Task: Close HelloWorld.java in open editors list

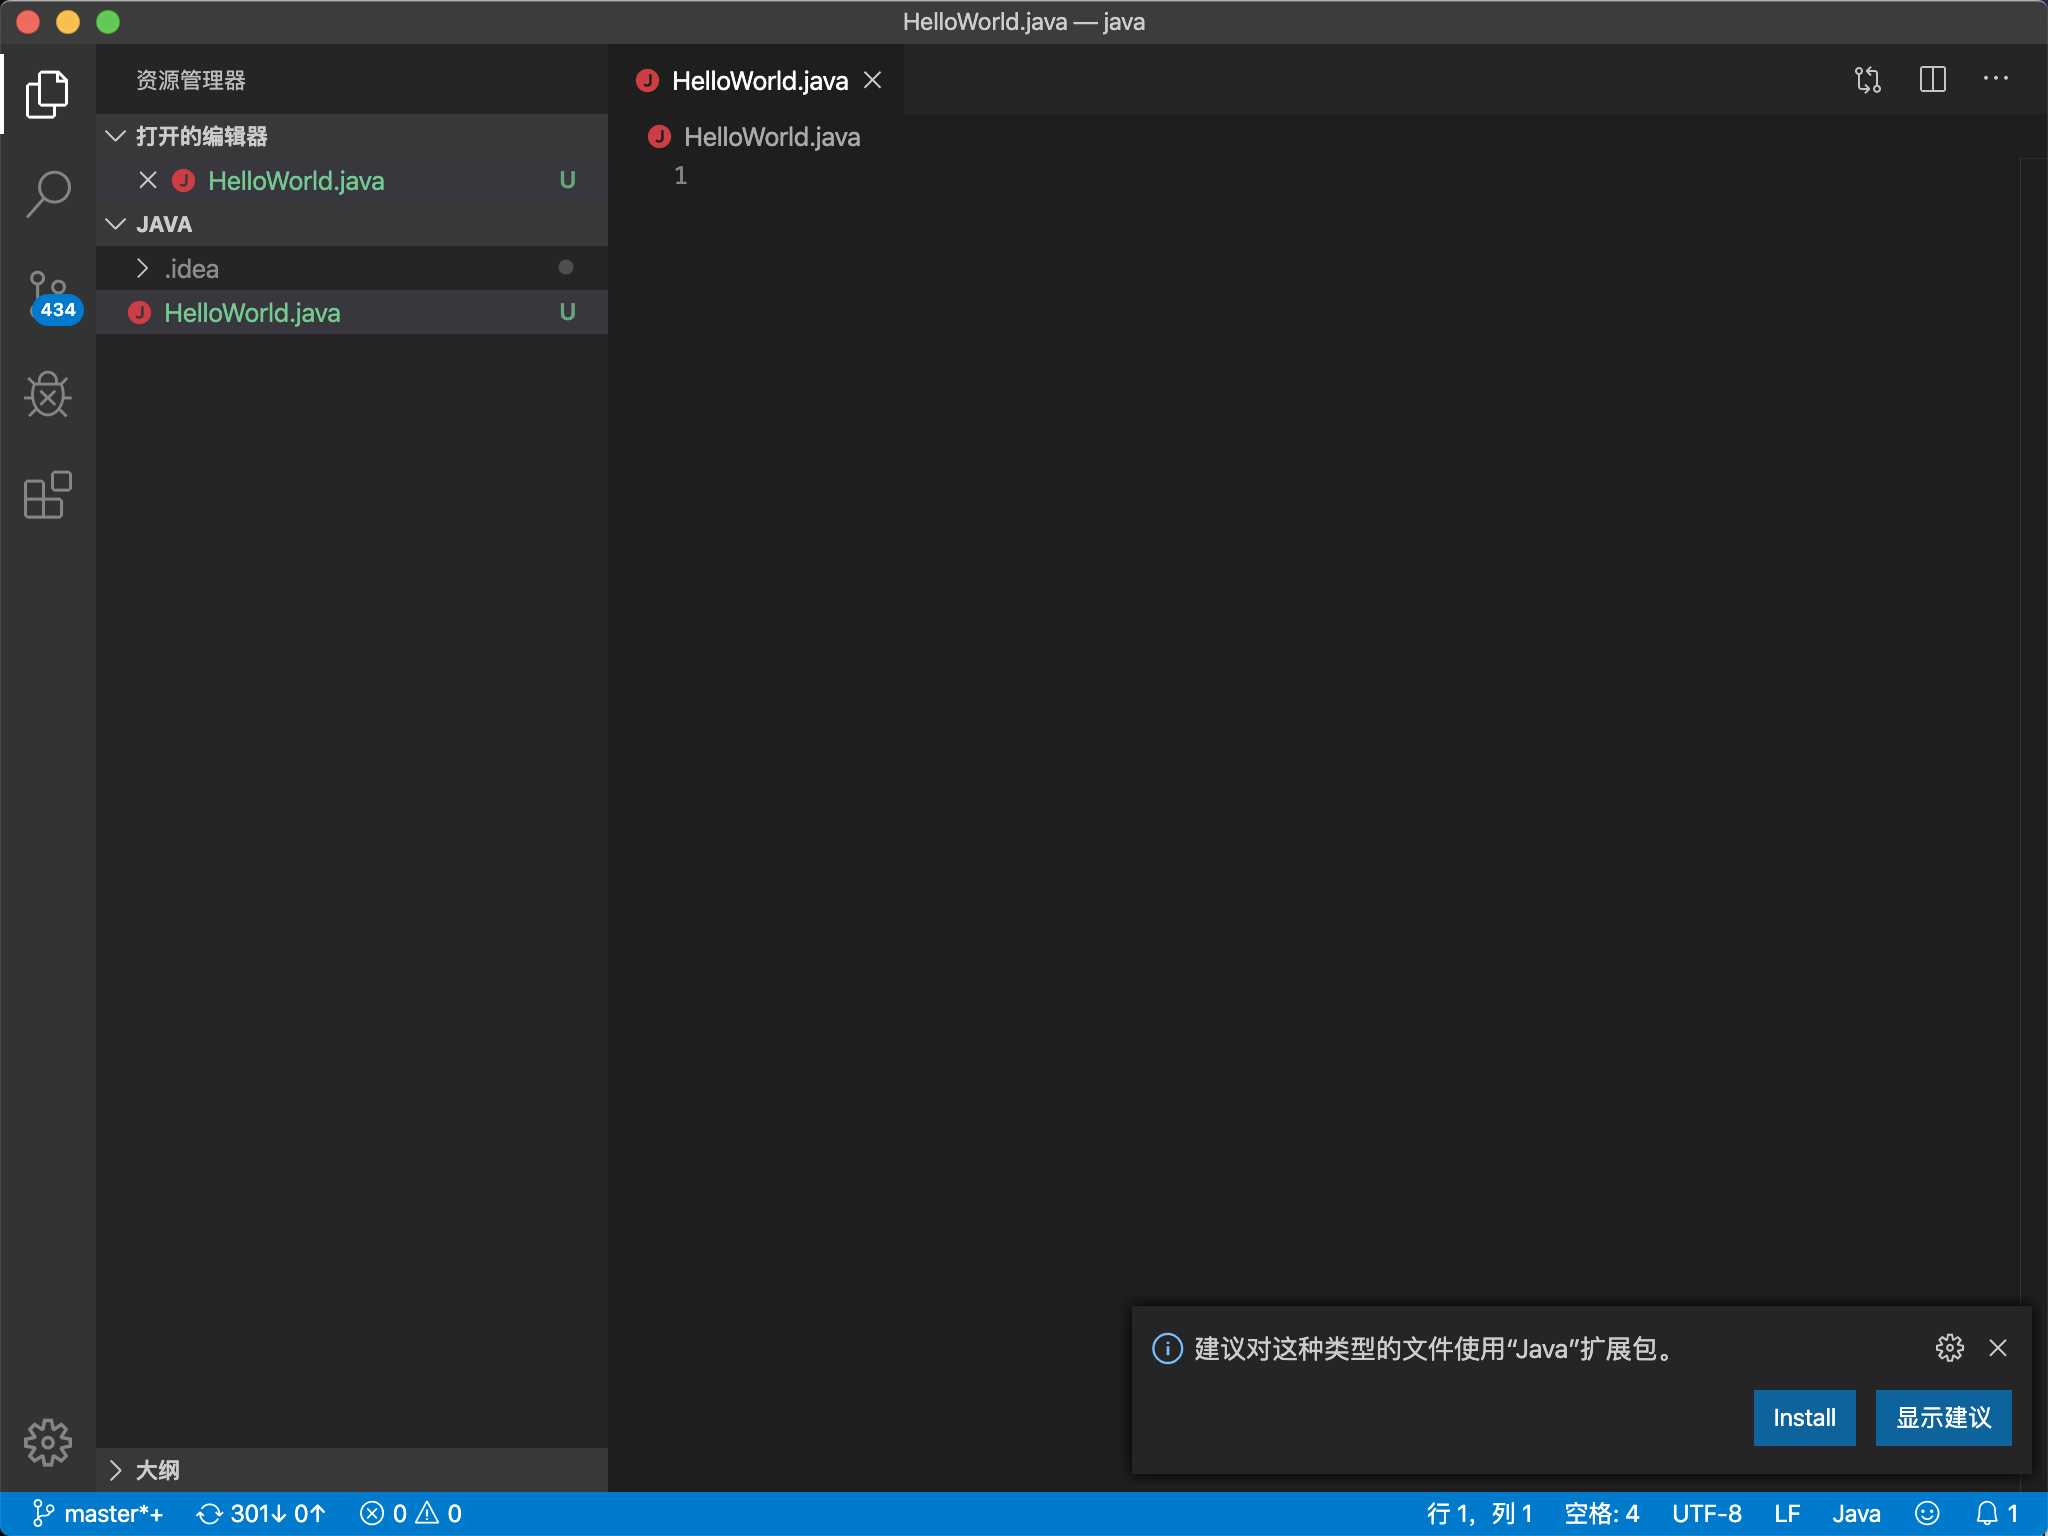Action: pyautogui.click(x=148, y=180)
